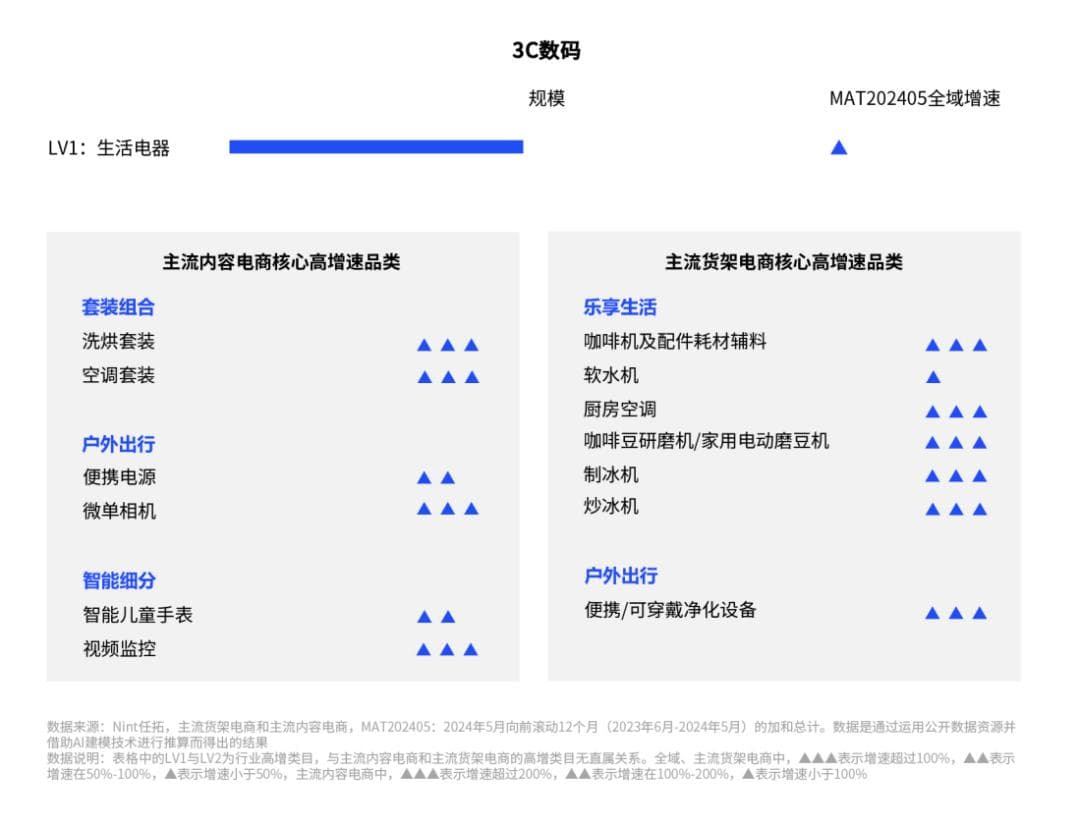Click the single triangle beside 软水机
This screenshot has height=826, width=1080.
pyautogui.click(x=933, y=377)
